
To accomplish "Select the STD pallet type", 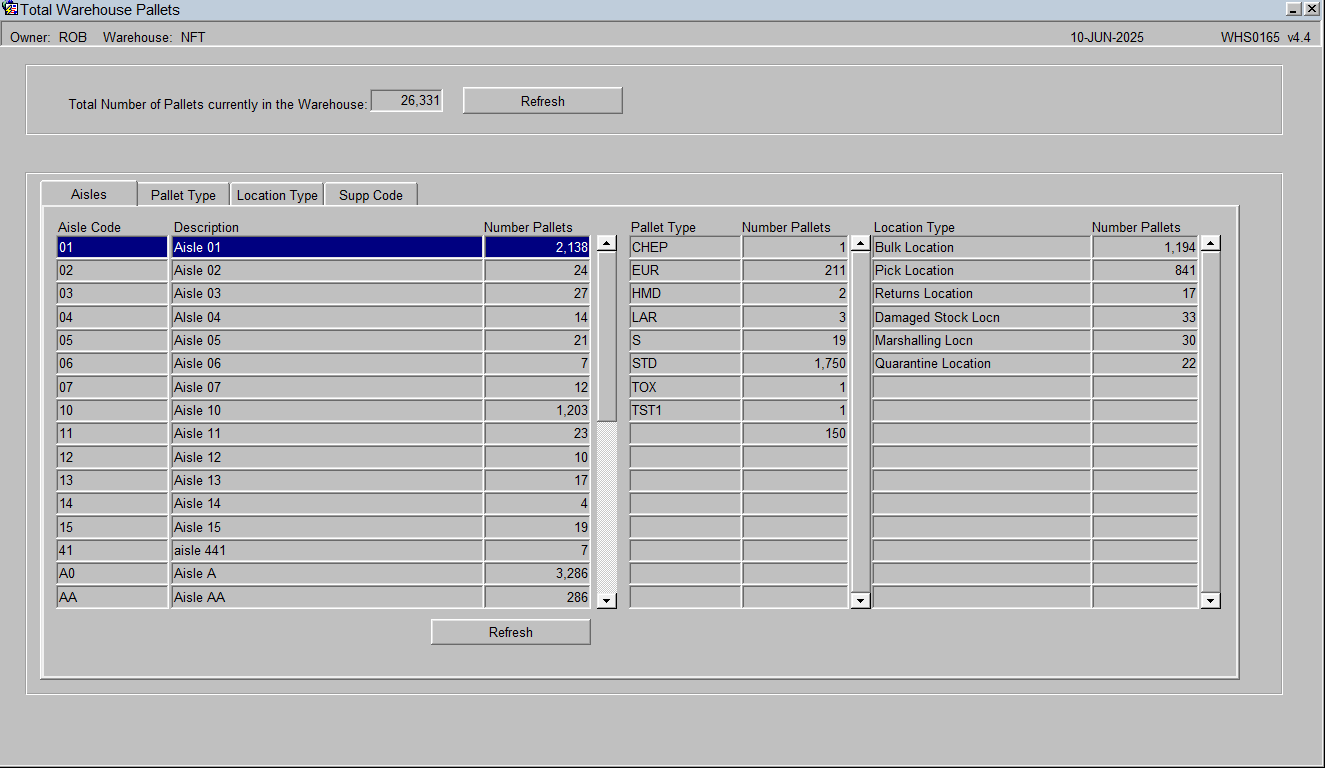I will (685, 363).
